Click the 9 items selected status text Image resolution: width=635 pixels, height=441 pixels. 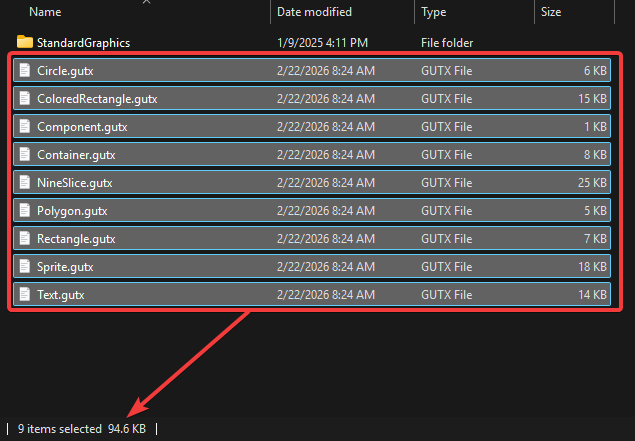(60, 428)
